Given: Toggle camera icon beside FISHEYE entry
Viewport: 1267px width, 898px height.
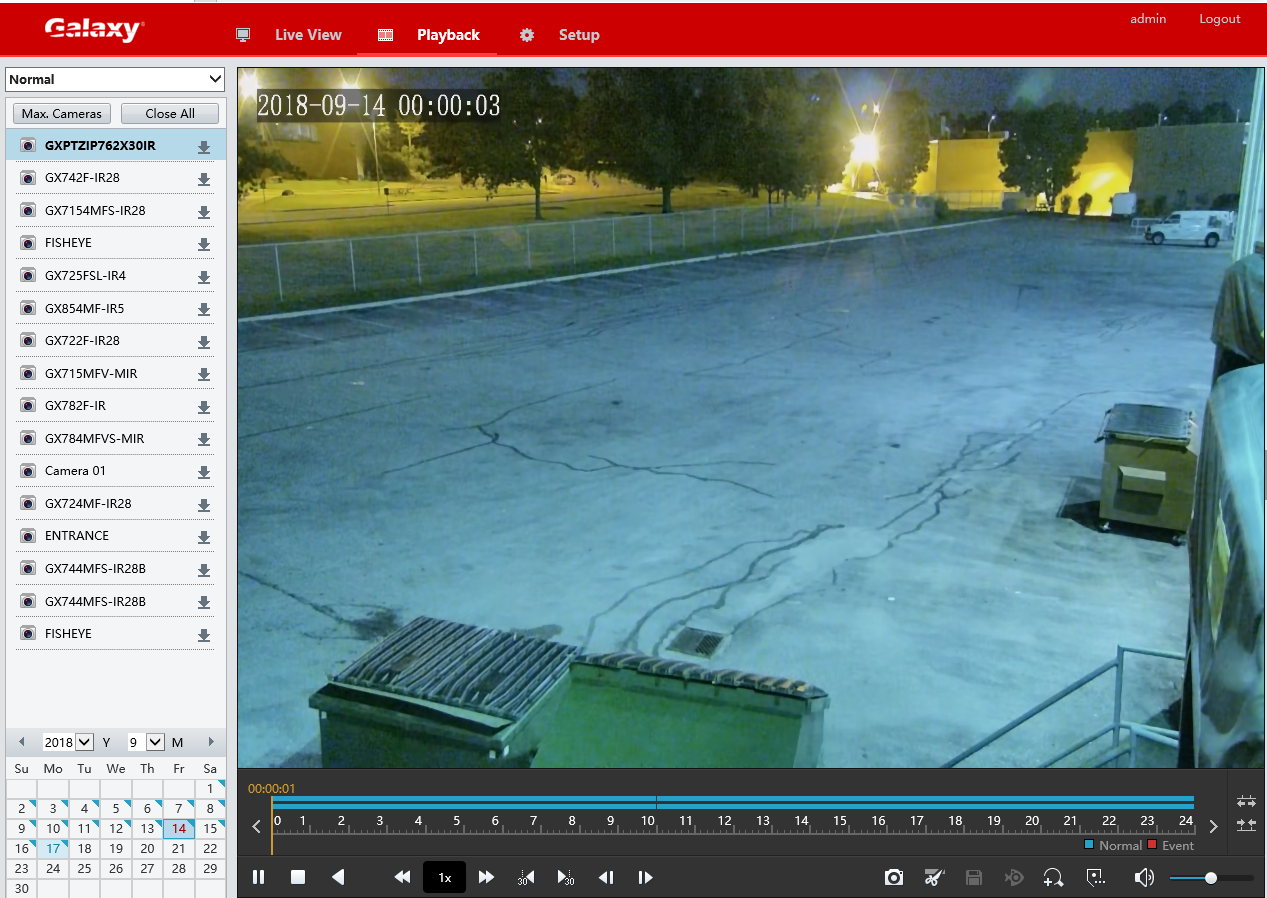Looking at the screenshot, I should [29, 243].
